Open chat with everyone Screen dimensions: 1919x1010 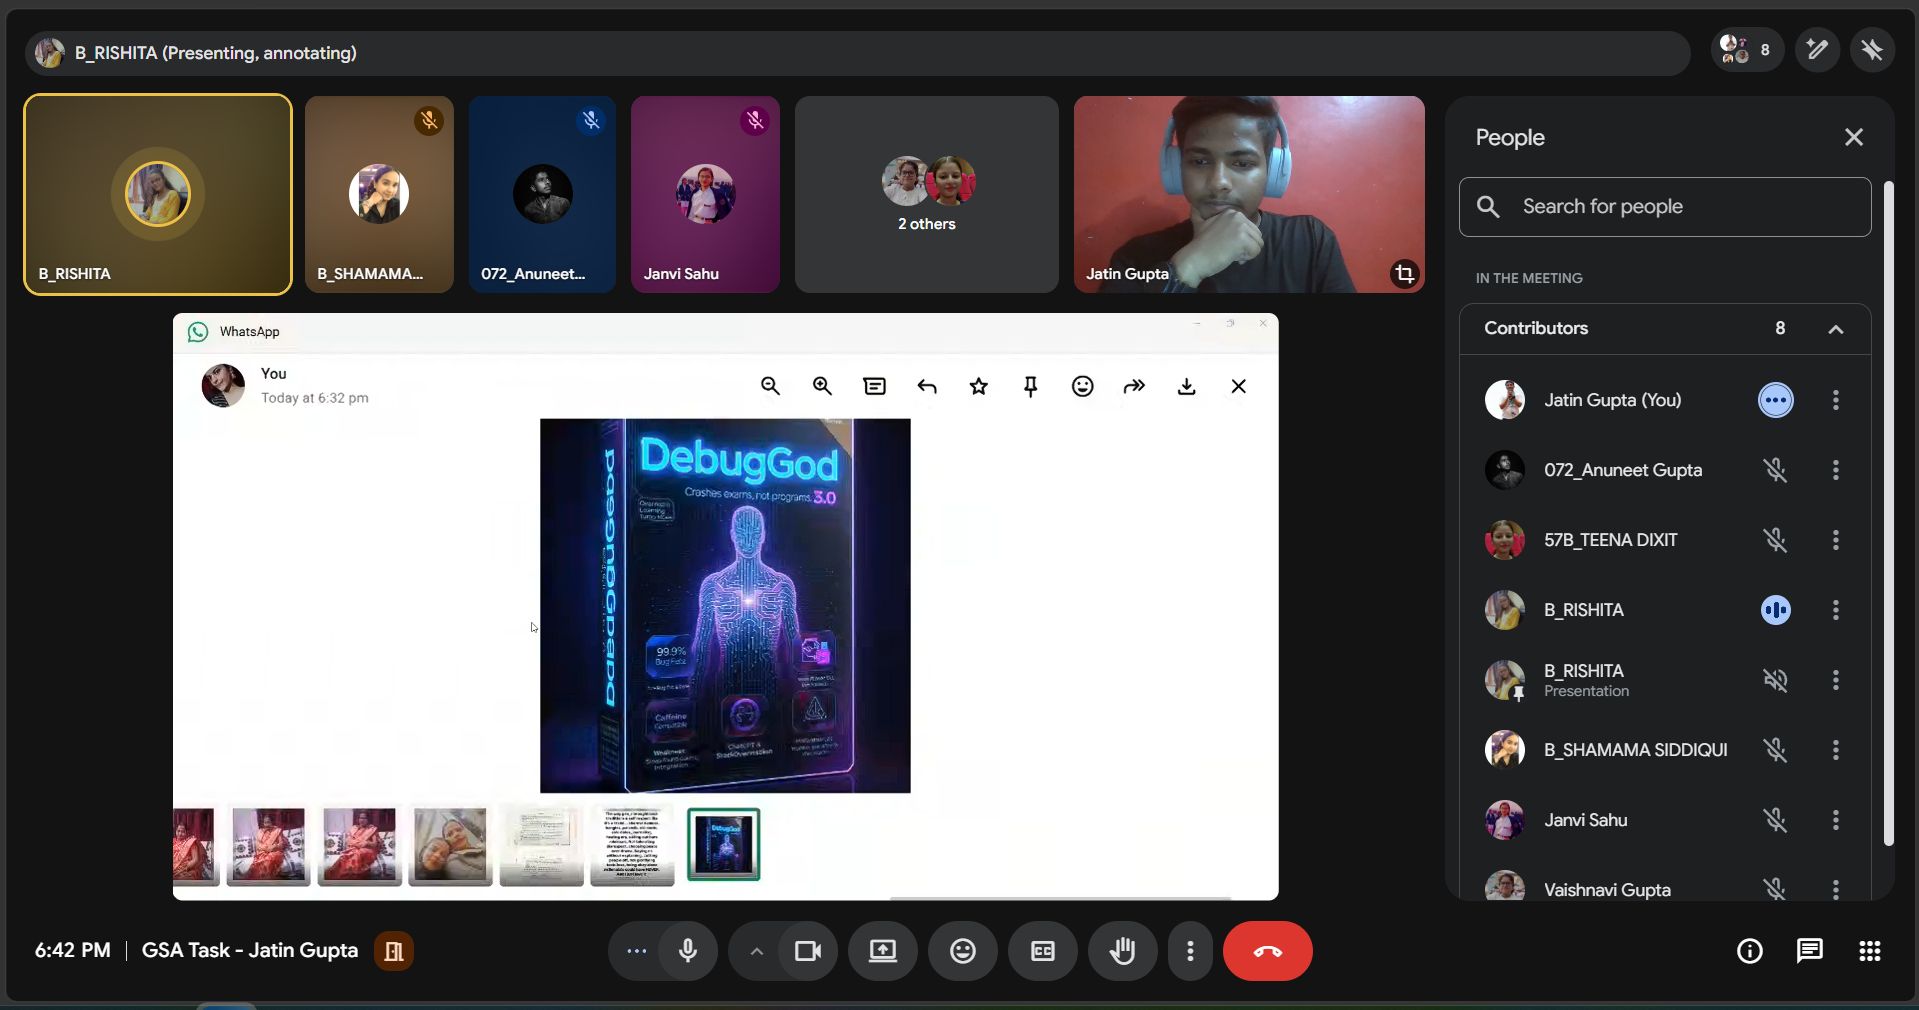click(x=1810, y=951)
